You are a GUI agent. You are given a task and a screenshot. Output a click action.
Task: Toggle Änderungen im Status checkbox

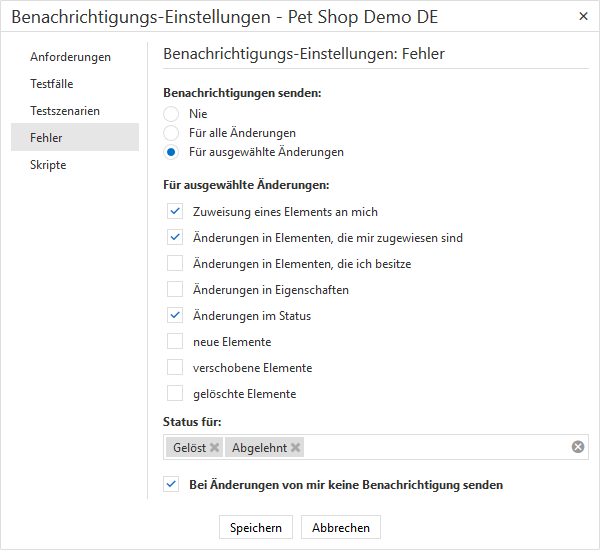pyautogui.click(x=175, y=316)
